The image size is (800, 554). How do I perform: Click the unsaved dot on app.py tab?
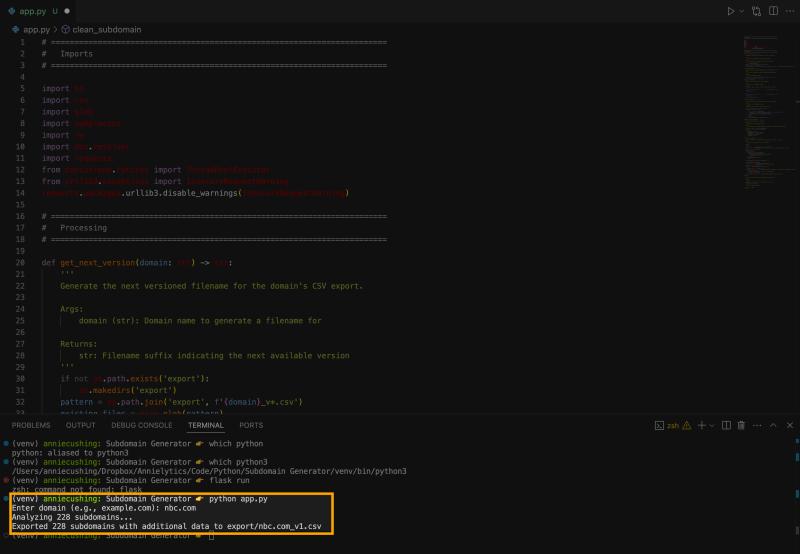[67, 11]
